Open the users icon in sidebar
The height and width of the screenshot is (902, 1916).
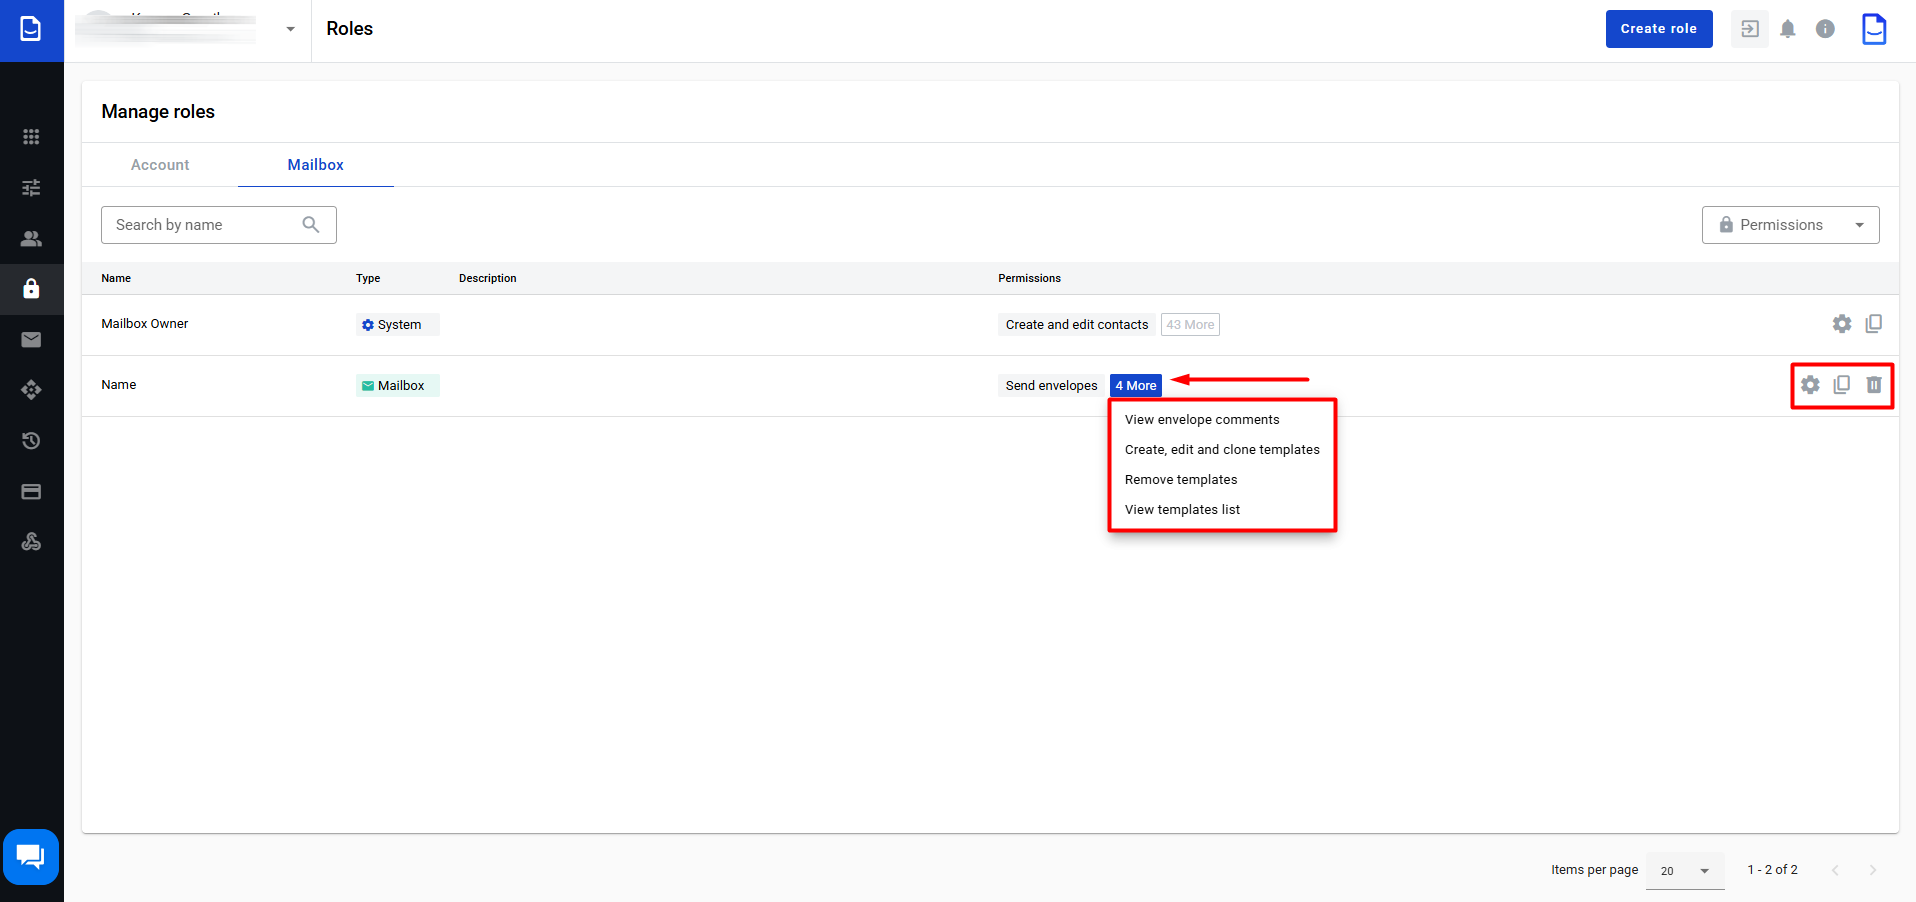[31, 239]
